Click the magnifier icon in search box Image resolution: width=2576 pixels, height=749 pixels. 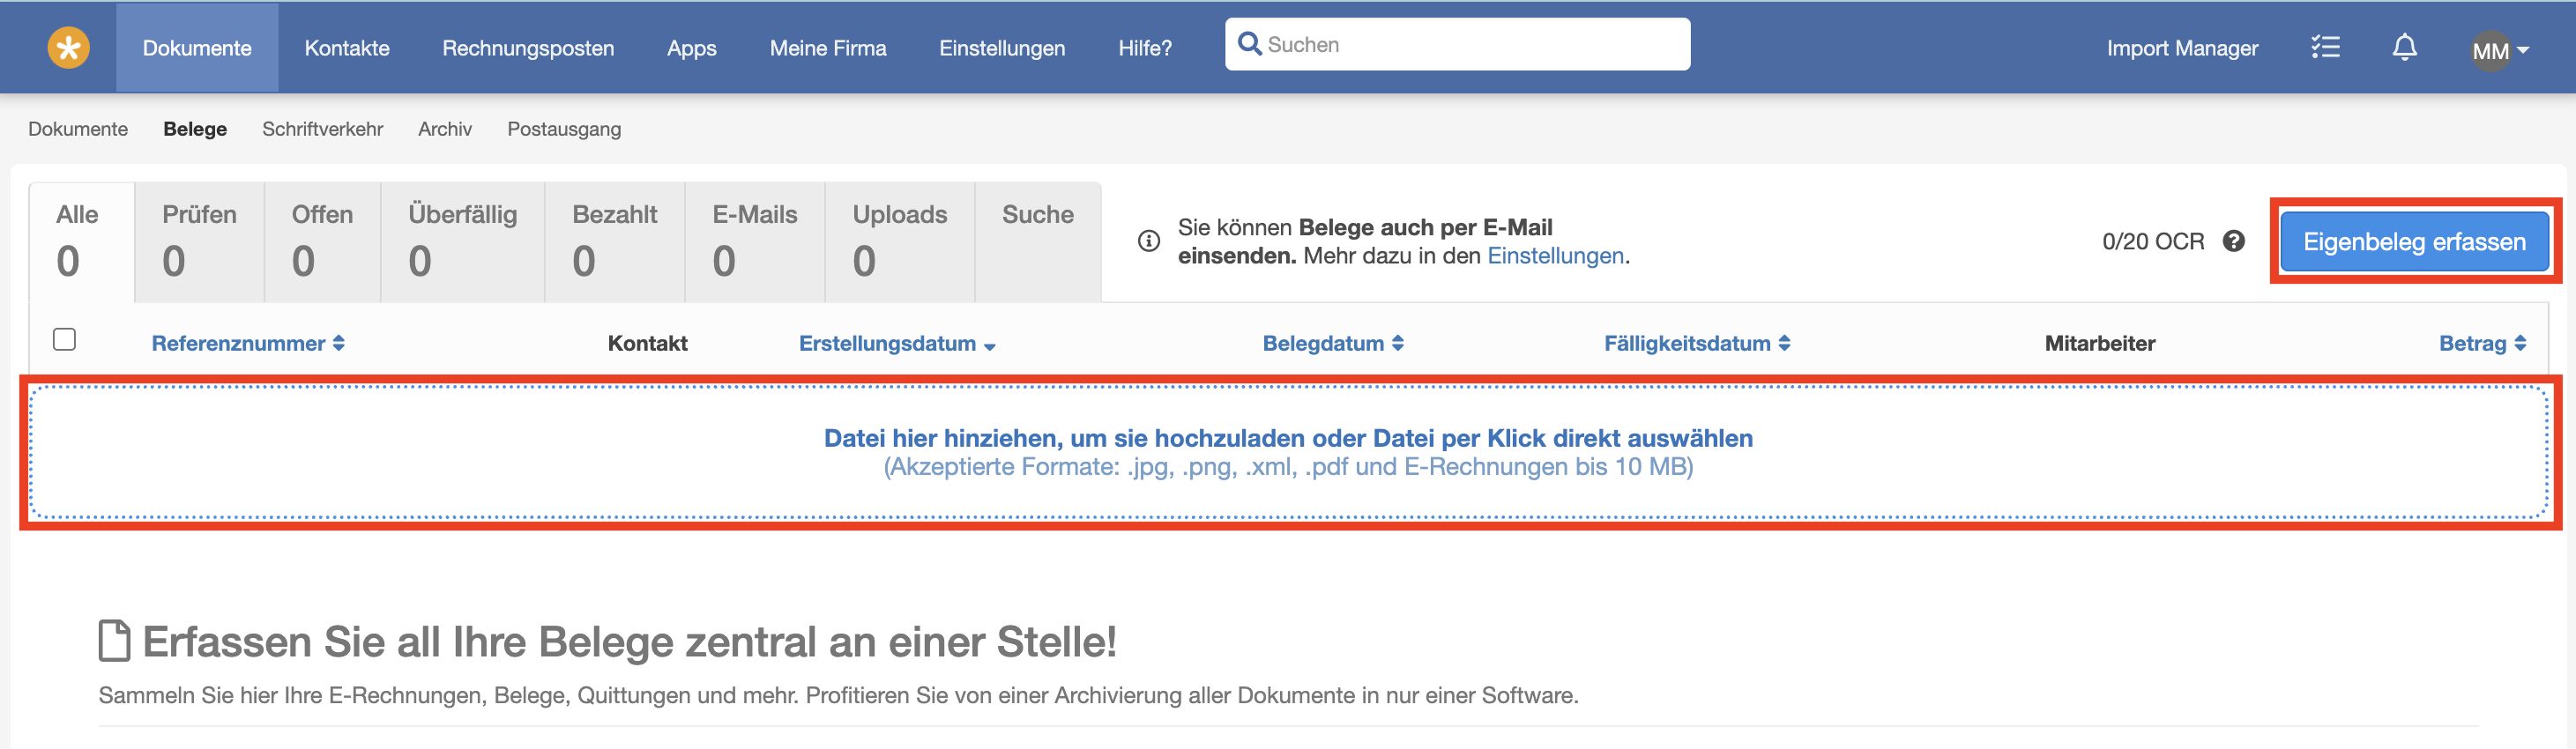tap(1249, 44)
